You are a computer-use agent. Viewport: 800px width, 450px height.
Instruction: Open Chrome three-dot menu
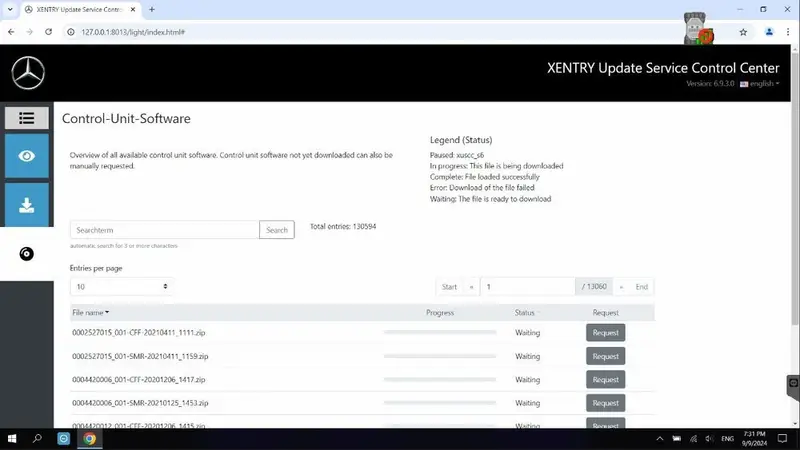click(788, 32)
